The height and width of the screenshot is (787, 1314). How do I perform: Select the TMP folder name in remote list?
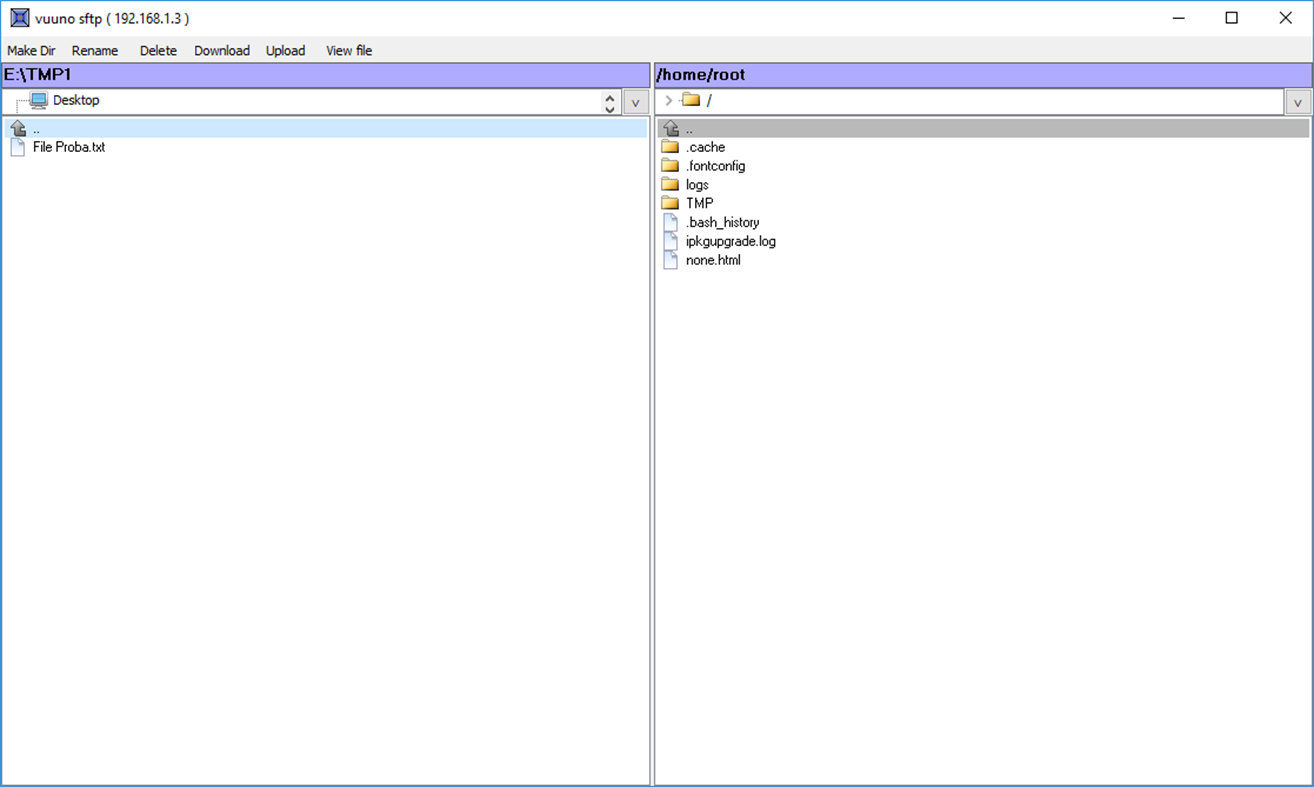coord(699,203)
